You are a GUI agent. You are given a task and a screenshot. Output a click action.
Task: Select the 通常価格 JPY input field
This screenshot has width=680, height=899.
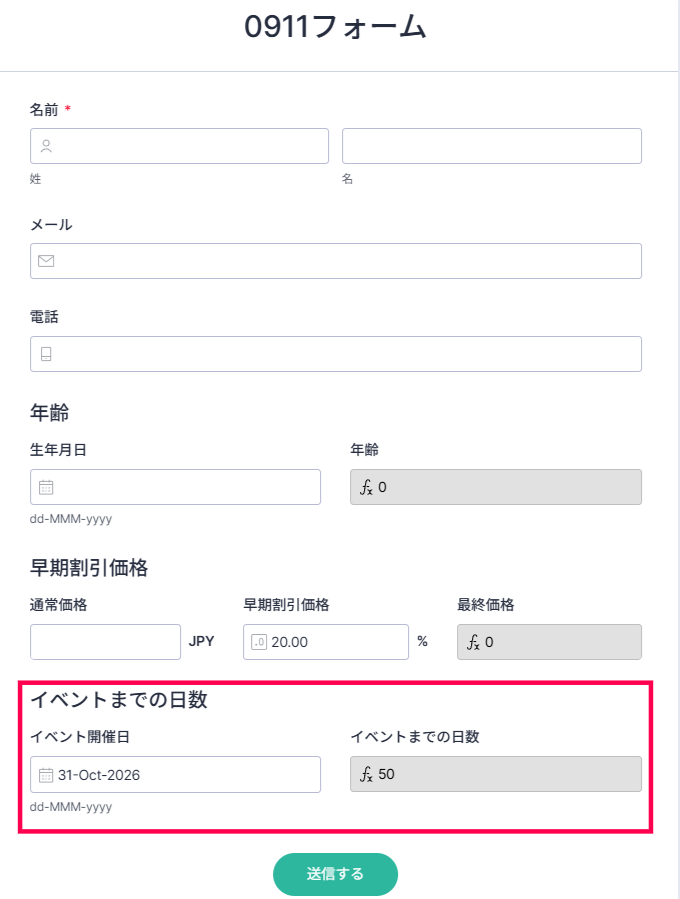[x=105, y=642]
